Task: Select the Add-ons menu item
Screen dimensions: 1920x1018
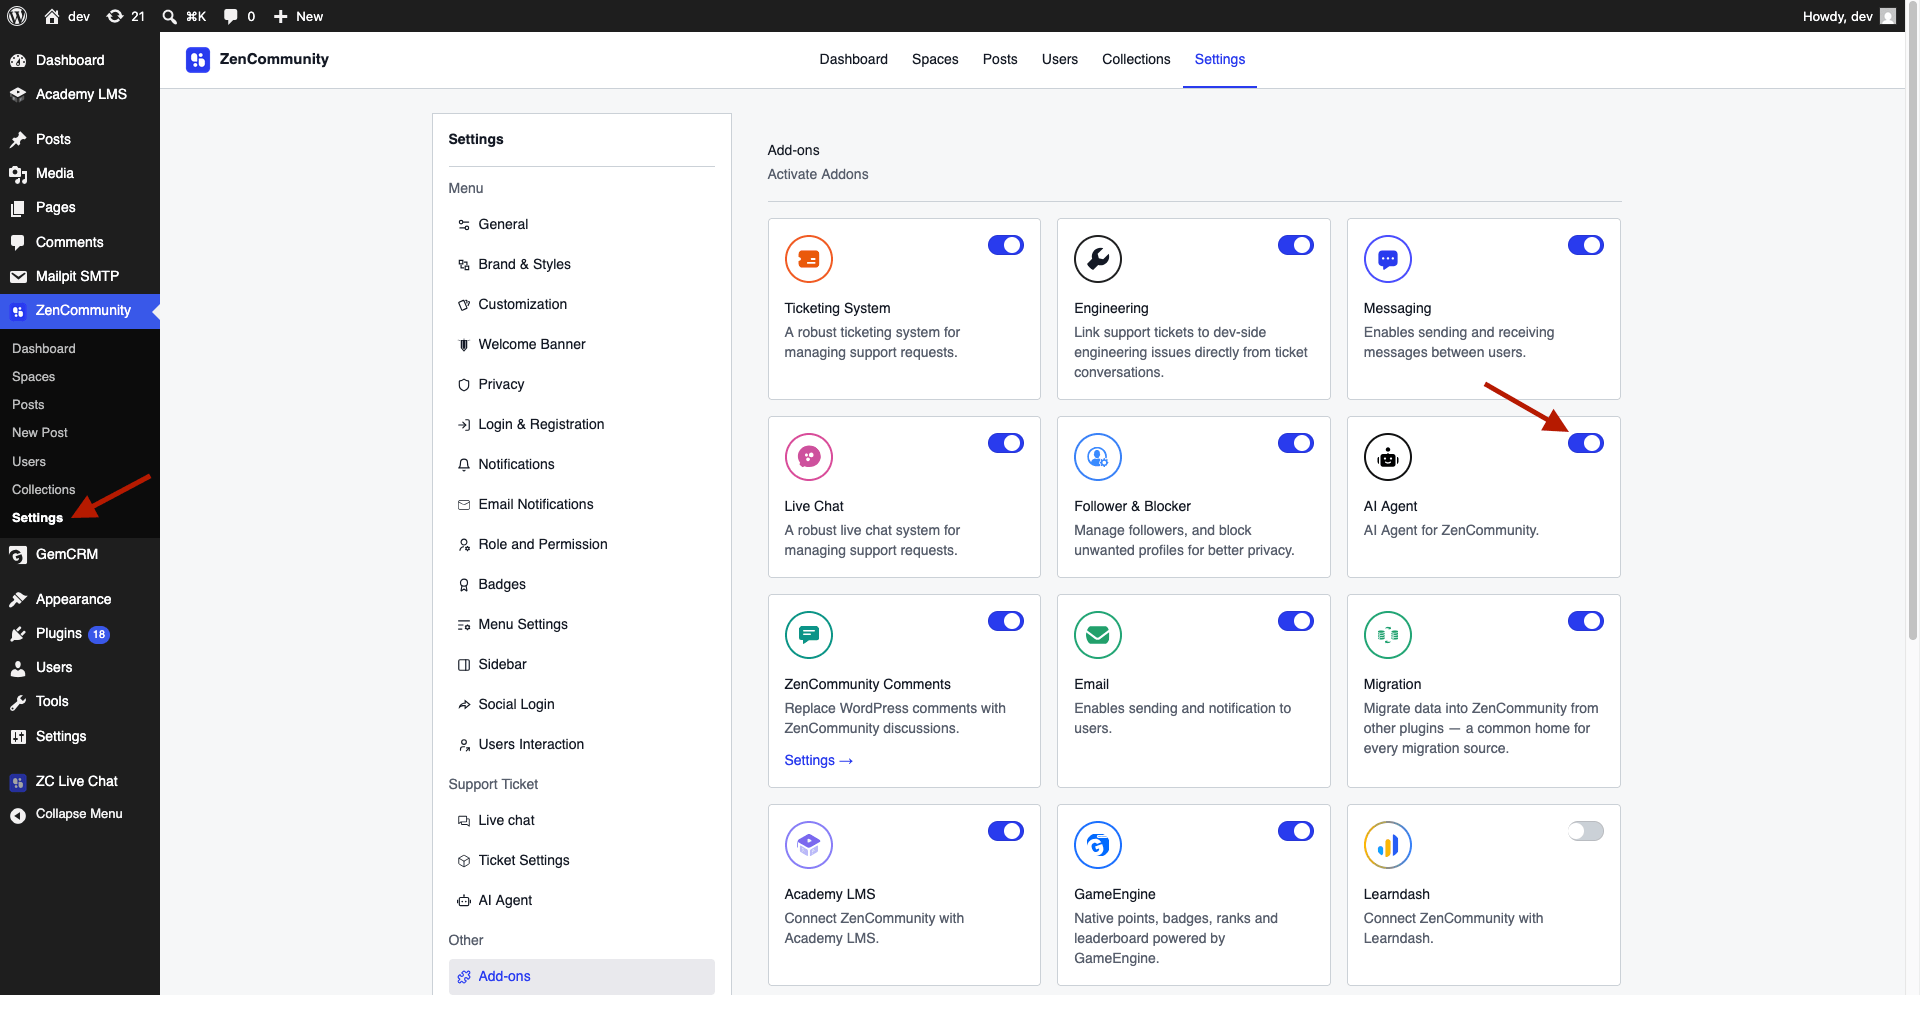Action: point(581,976)
